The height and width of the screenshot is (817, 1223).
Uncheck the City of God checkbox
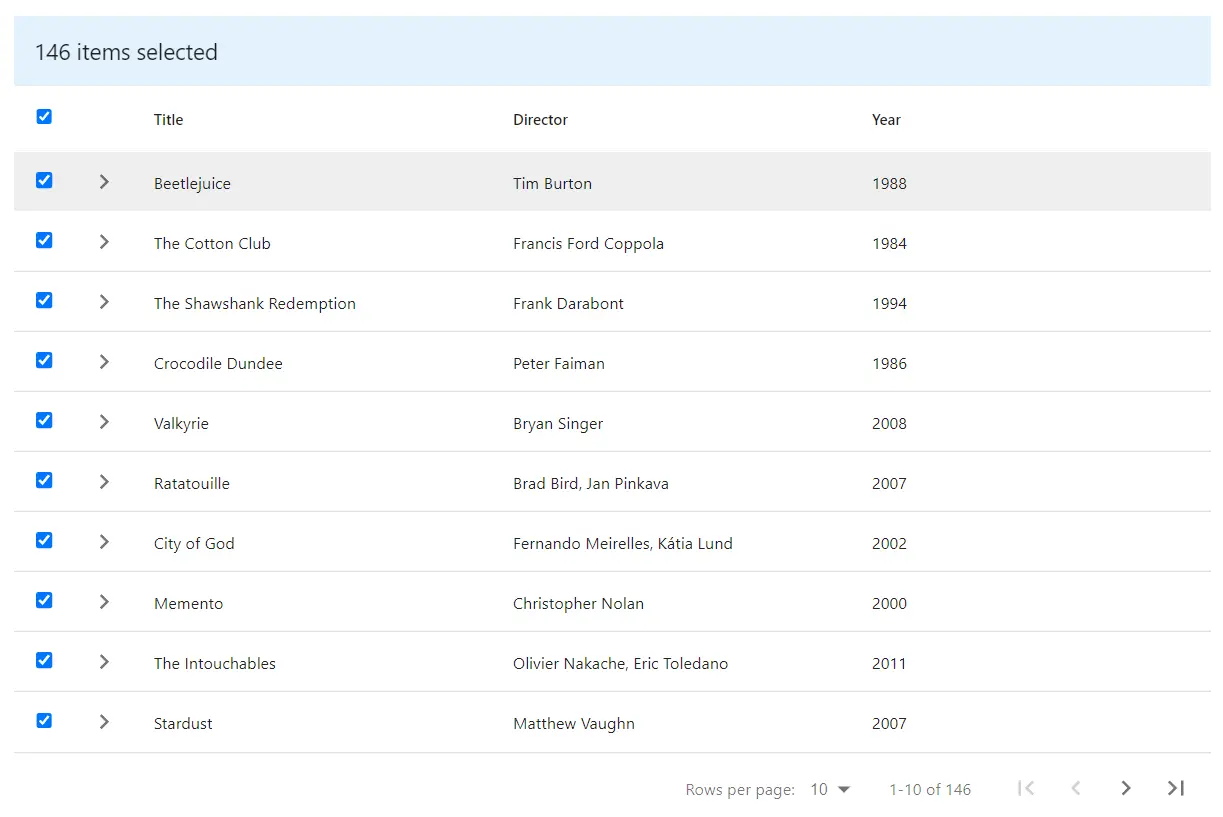click(x=44, y=540)
